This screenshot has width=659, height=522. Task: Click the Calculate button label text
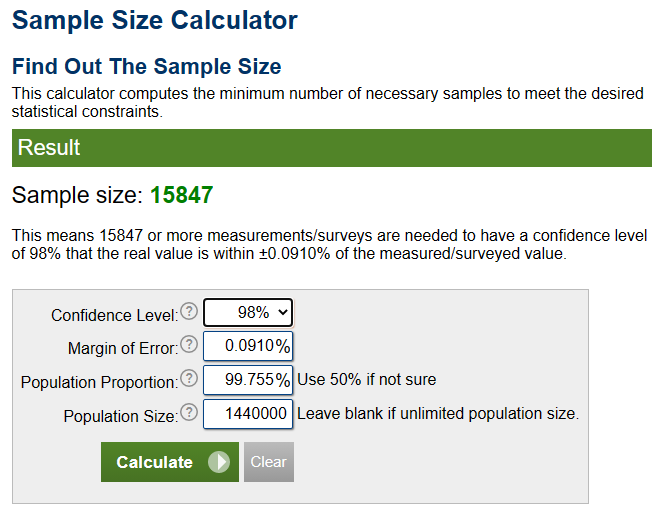[x=154, y=462]
